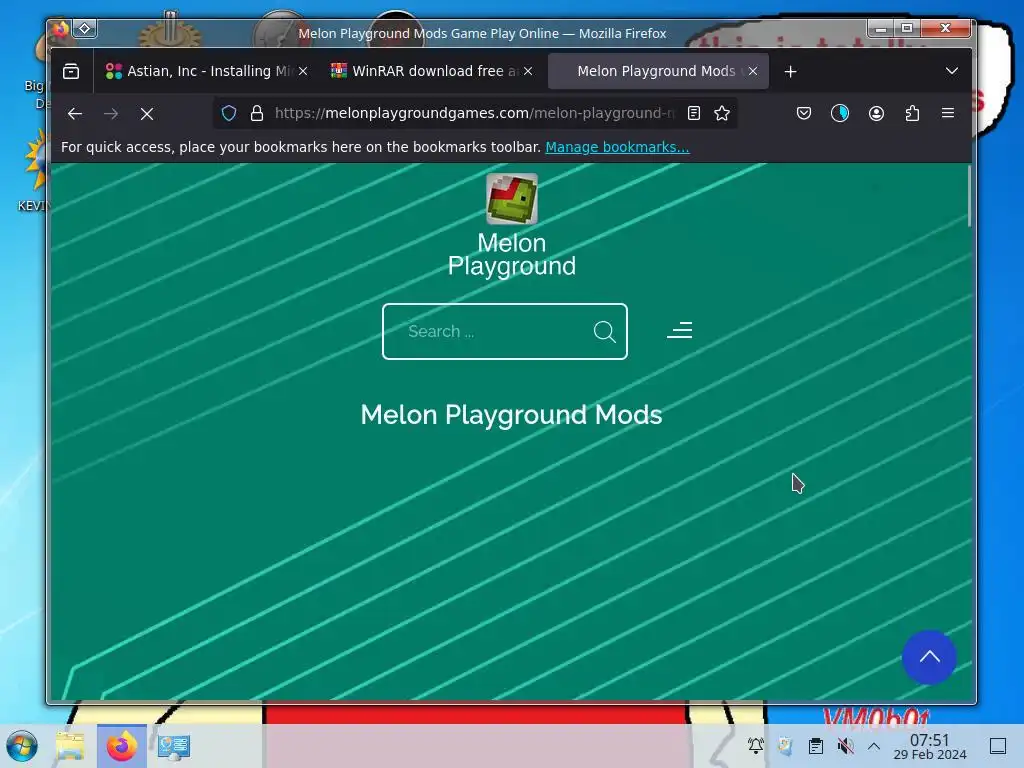Toggle the titlebar on-all-desktops pin button
This screenshot has width=1024, height=768.
pos(85,29)
